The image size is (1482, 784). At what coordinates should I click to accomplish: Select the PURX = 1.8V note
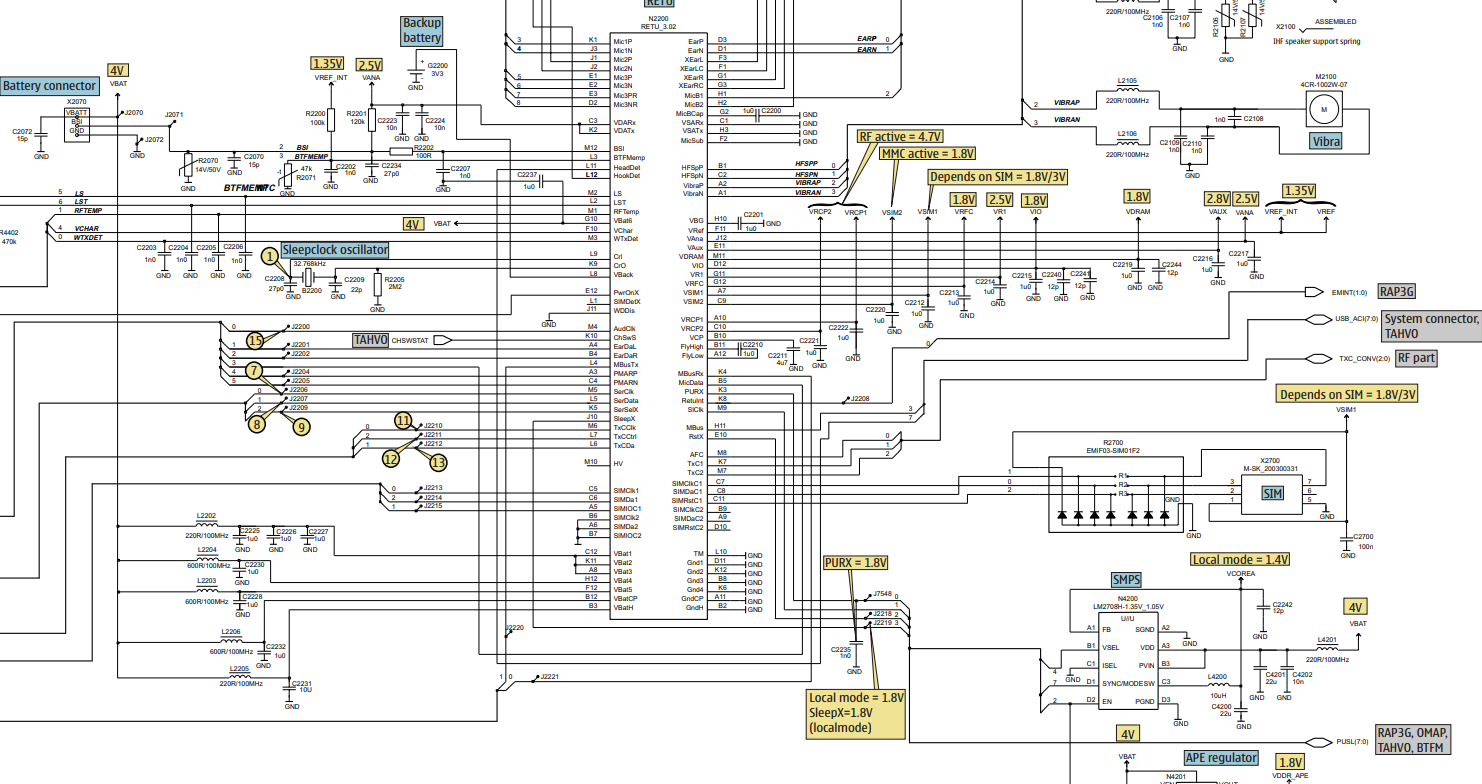coord(856,563)
